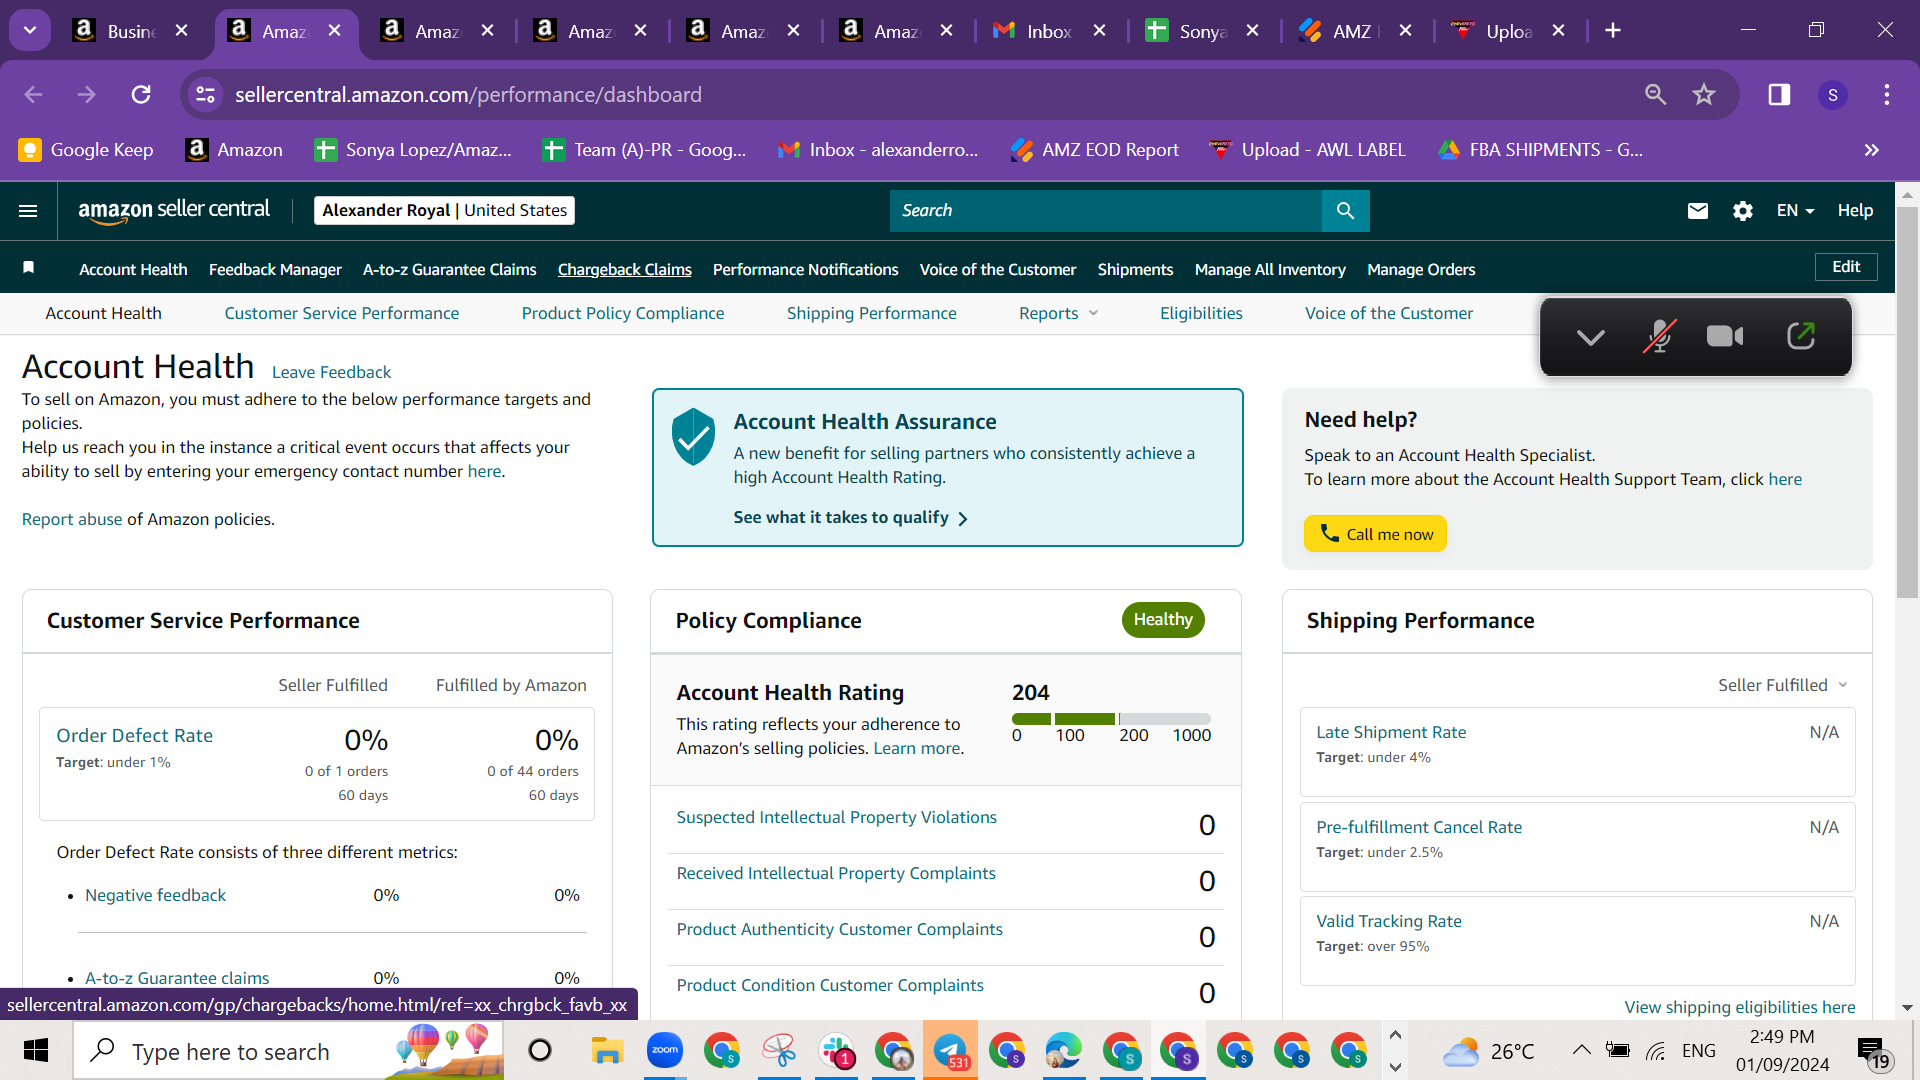Open Performance Notifications in the favorites bar
The width and height of the screenshot is (1920, 1080).
coord(806,270)
